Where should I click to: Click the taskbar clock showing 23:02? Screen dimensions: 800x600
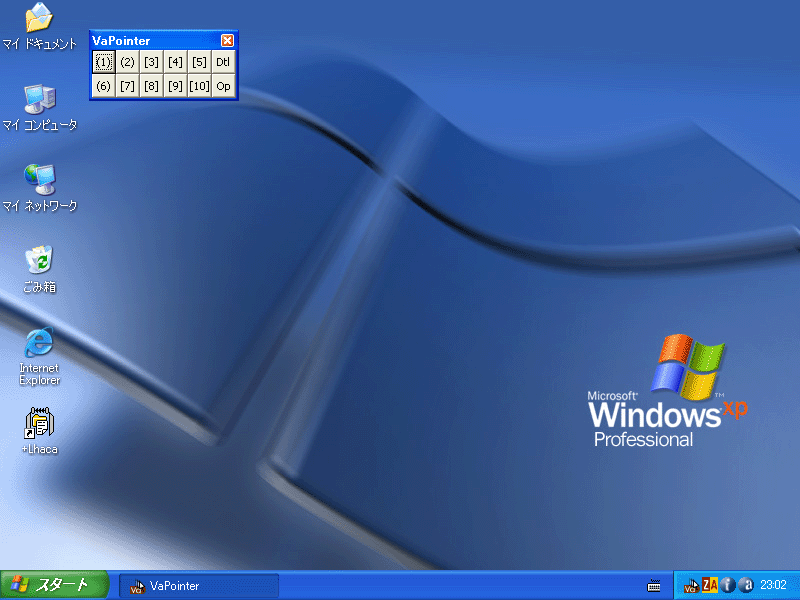coord(774,586)
